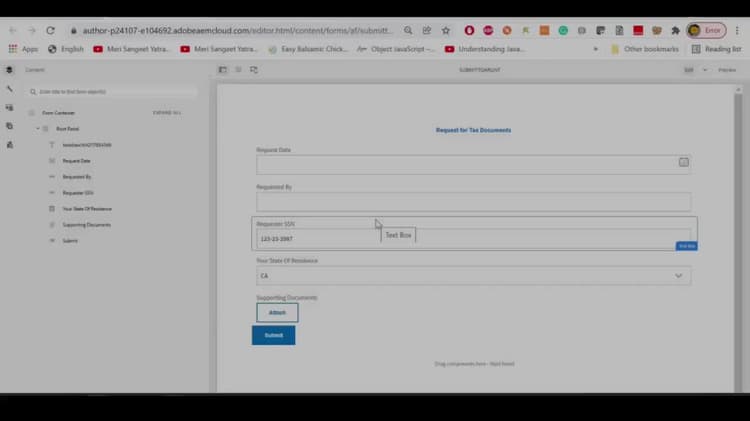Open the green circular extension icon
The height and width of the screenshot is (421, 750).
click(x=563, y=31)
